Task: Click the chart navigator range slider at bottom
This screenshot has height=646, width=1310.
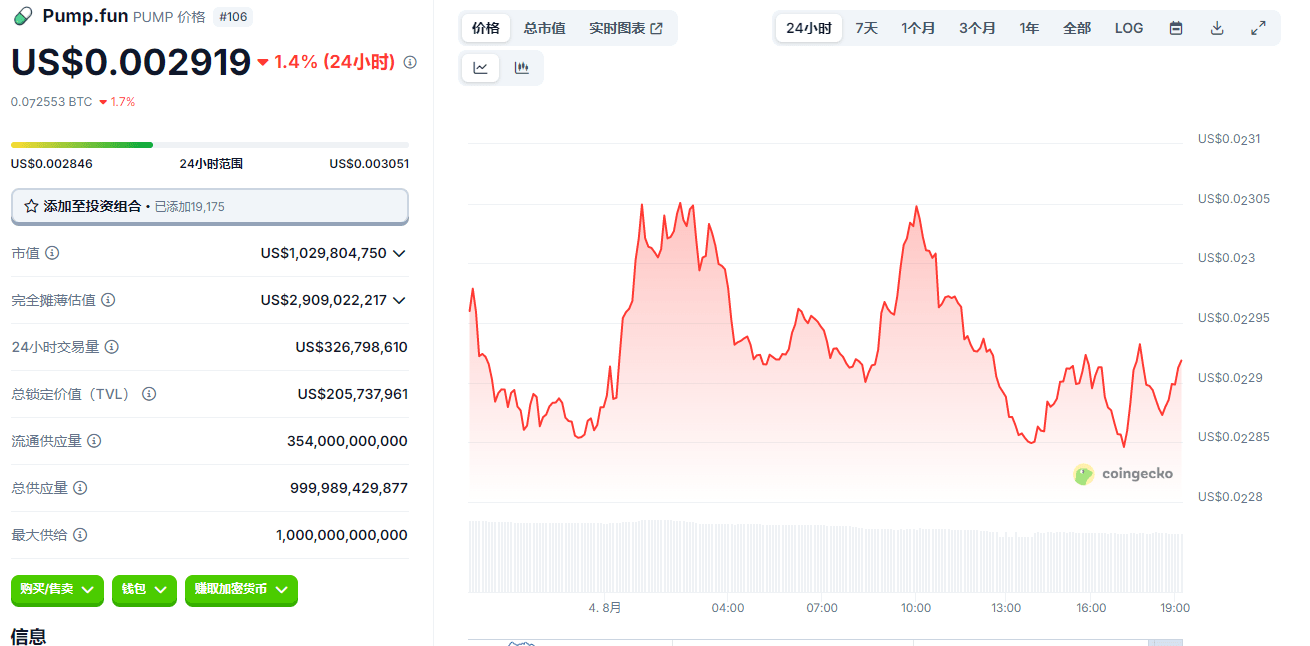Action: tap(825, 642)
